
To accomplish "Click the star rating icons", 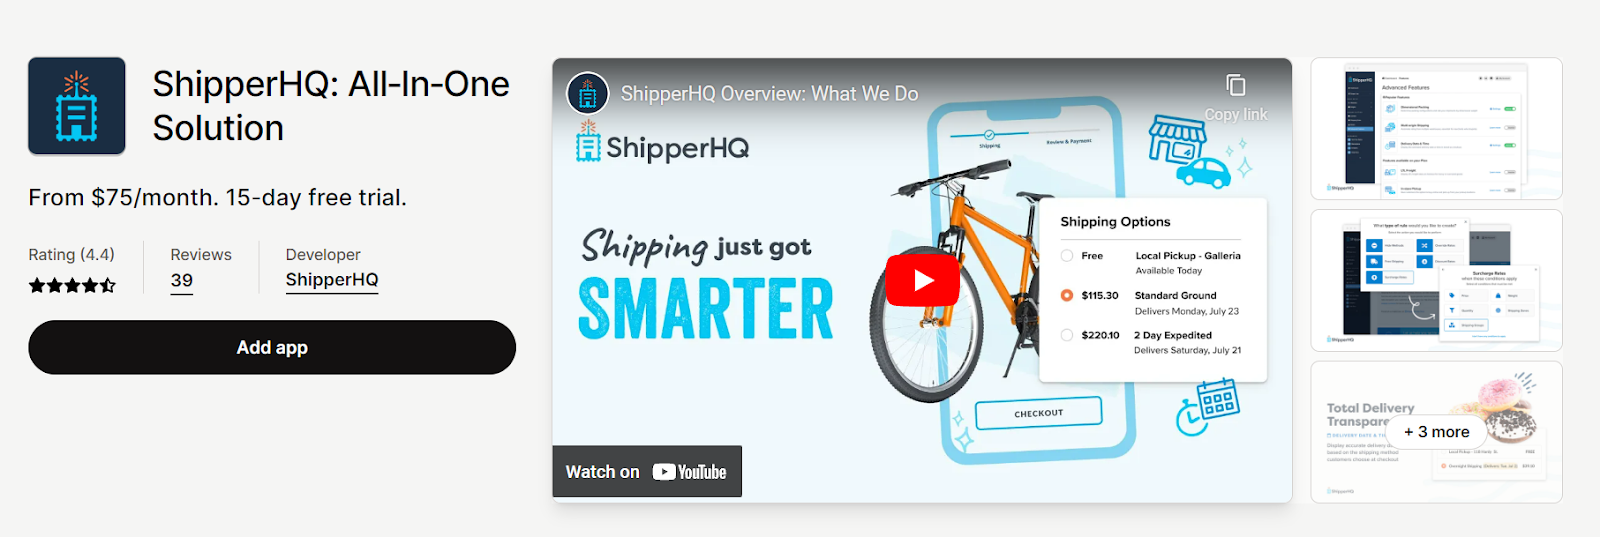I will click(72, 285).
